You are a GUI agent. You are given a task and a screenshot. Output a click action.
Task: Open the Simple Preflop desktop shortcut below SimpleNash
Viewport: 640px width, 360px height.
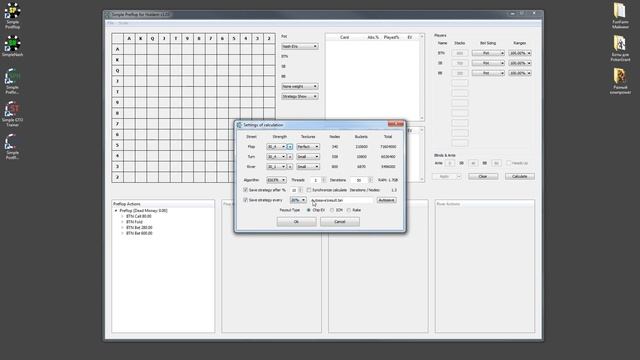(12, 81)
